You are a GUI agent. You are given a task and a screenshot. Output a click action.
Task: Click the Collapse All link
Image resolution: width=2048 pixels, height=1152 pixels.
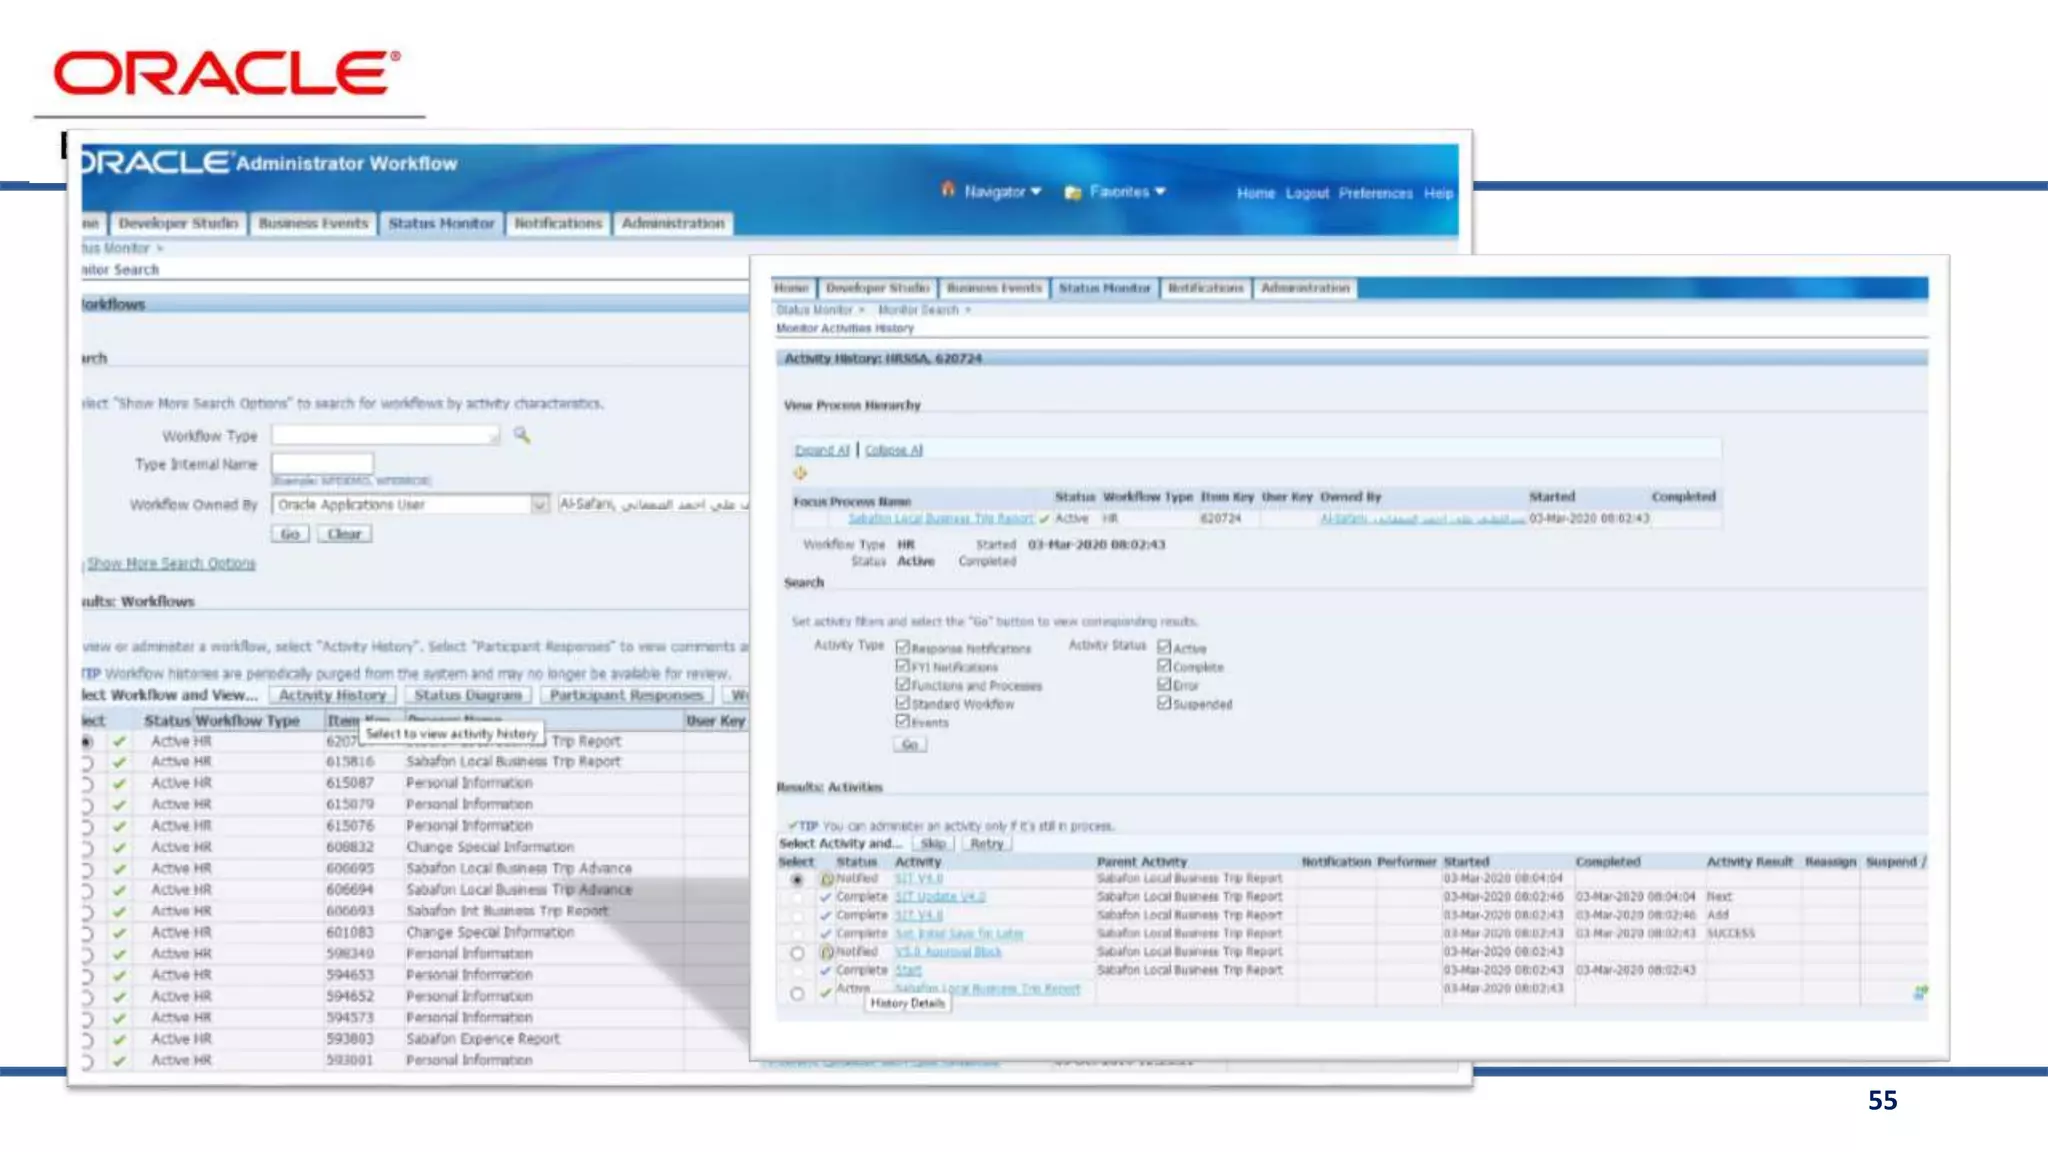click(x=893, y=451)
